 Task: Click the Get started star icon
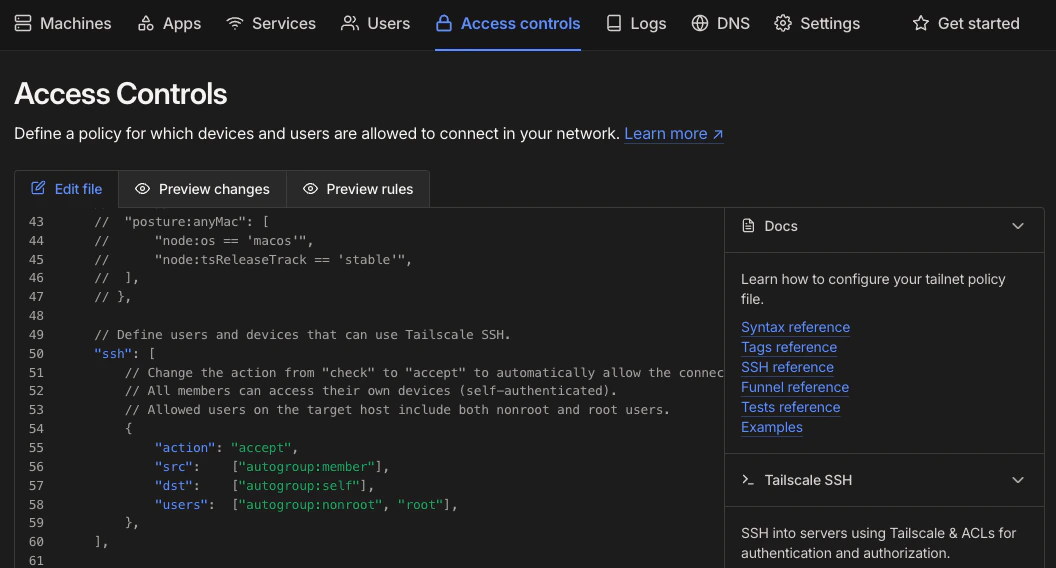pyautogui.click(x=921, y=23)
